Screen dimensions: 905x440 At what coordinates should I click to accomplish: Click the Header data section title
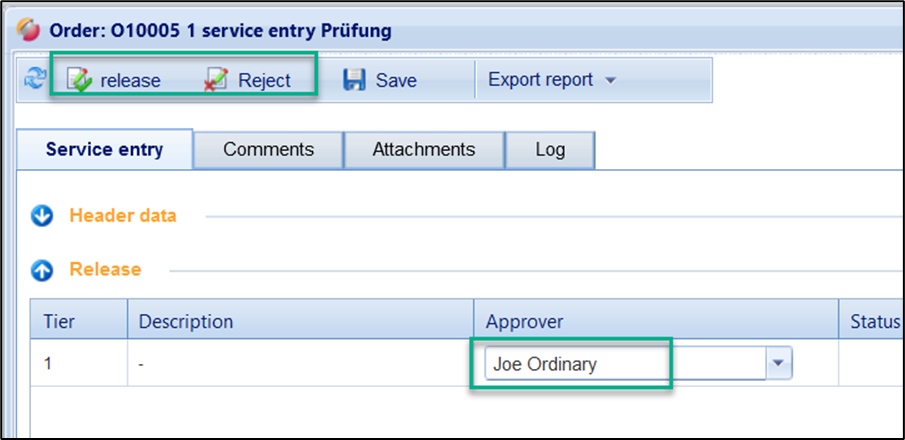(123, 216)
